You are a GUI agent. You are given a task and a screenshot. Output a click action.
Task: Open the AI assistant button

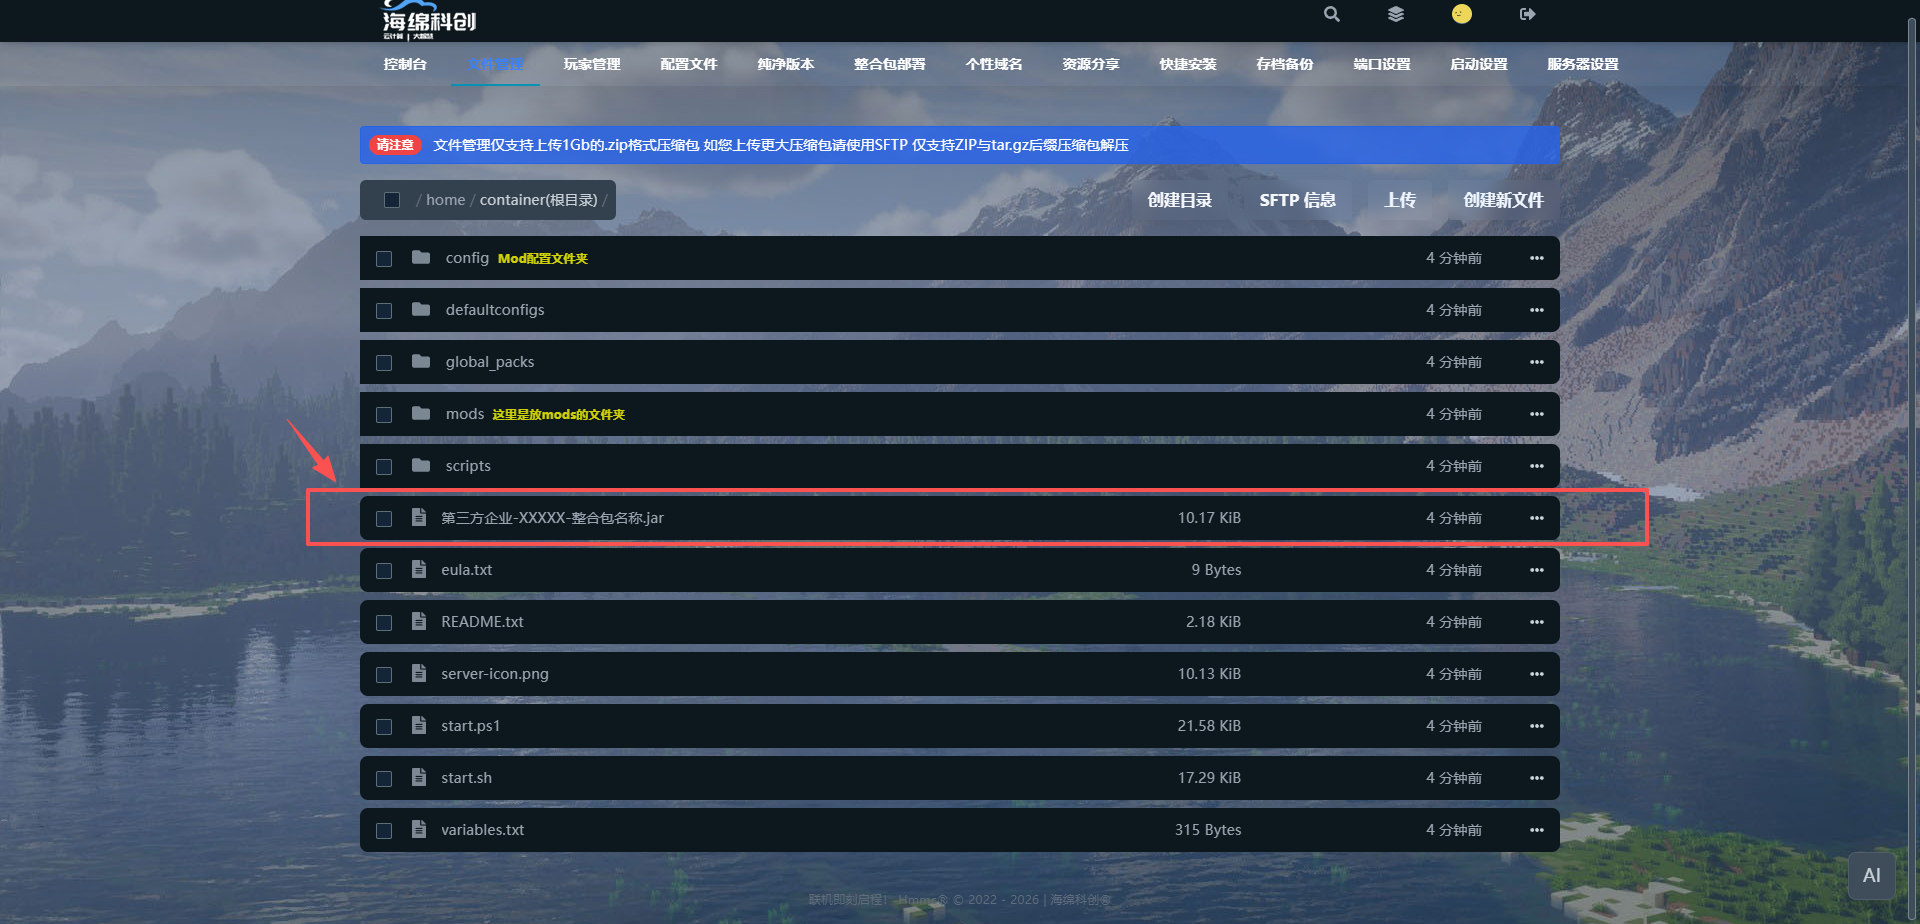[x=1871, y=876]
